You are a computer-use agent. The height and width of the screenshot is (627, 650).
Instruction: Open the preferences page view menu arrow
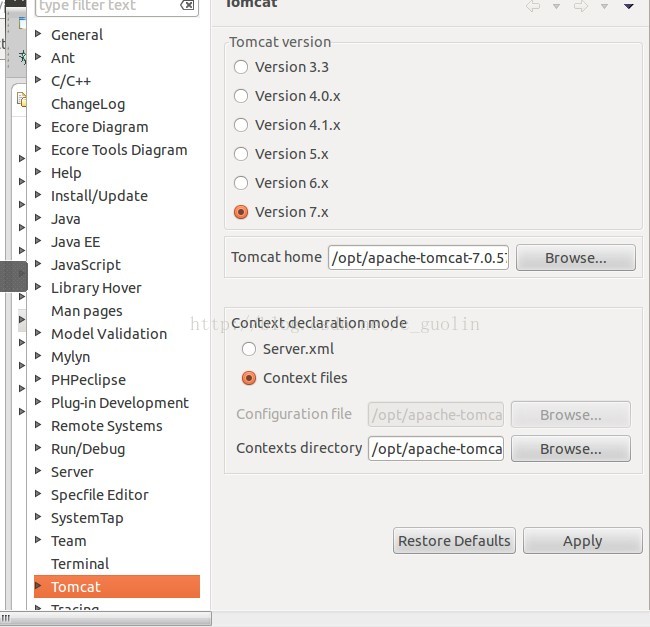point(628,6)
